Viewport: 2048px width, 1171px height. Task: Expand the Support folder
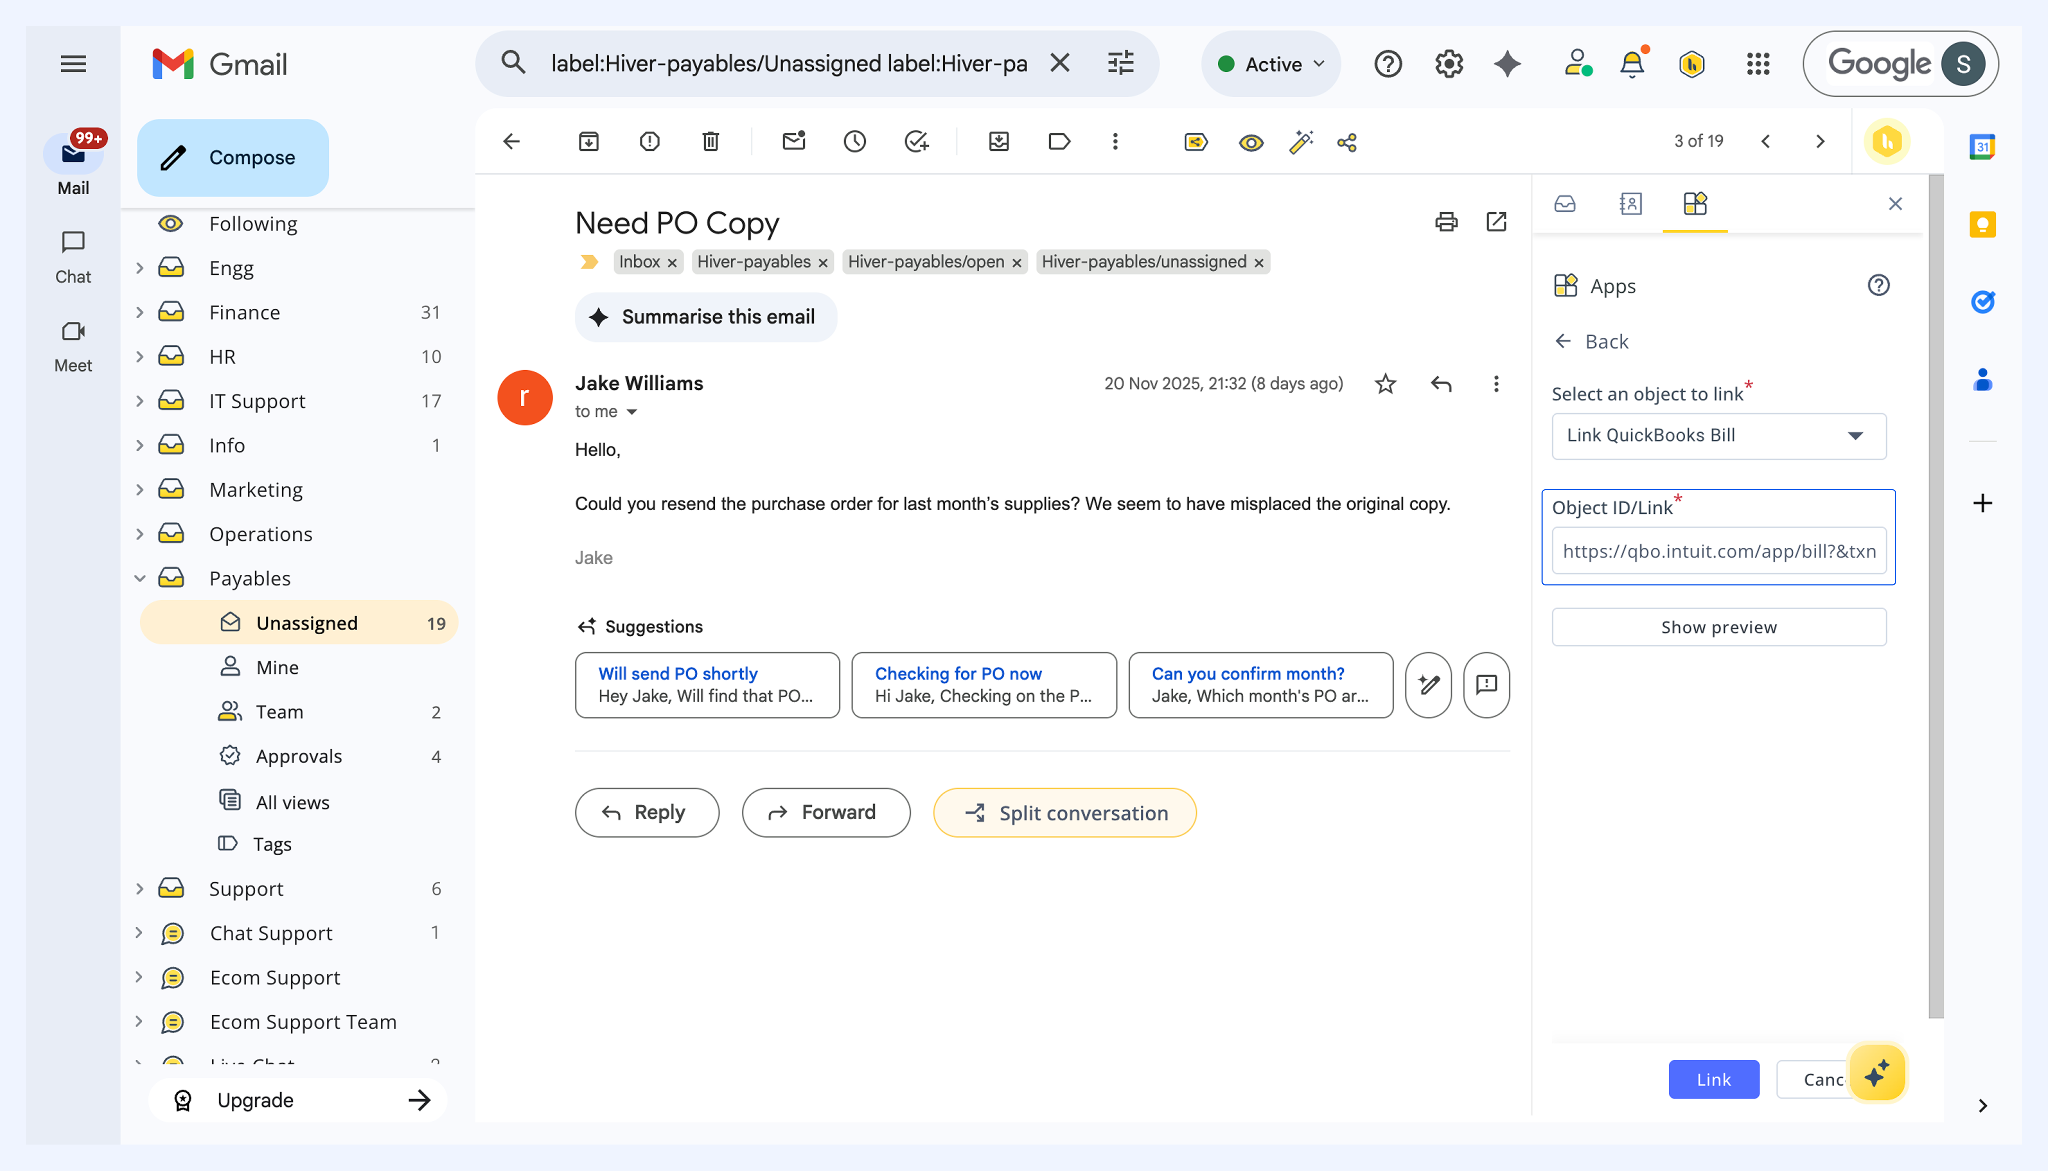pyautogui.click(x=139, y=889)
